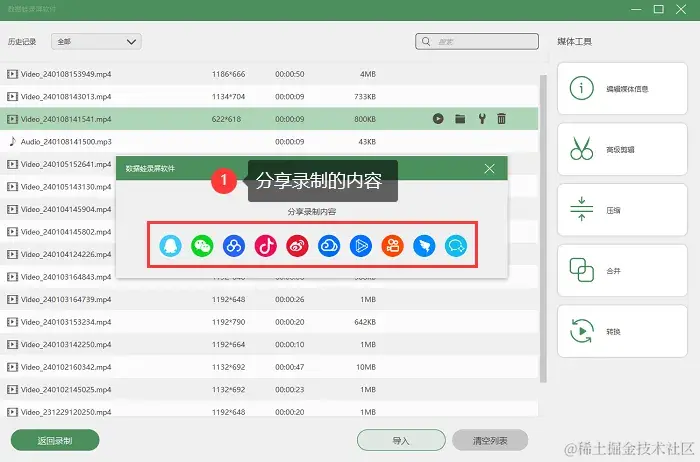Expand the 全部 history filter dropdown
The width and height of the screenshot is (700, 462).
pyautogui.click(x=96, y=42)
